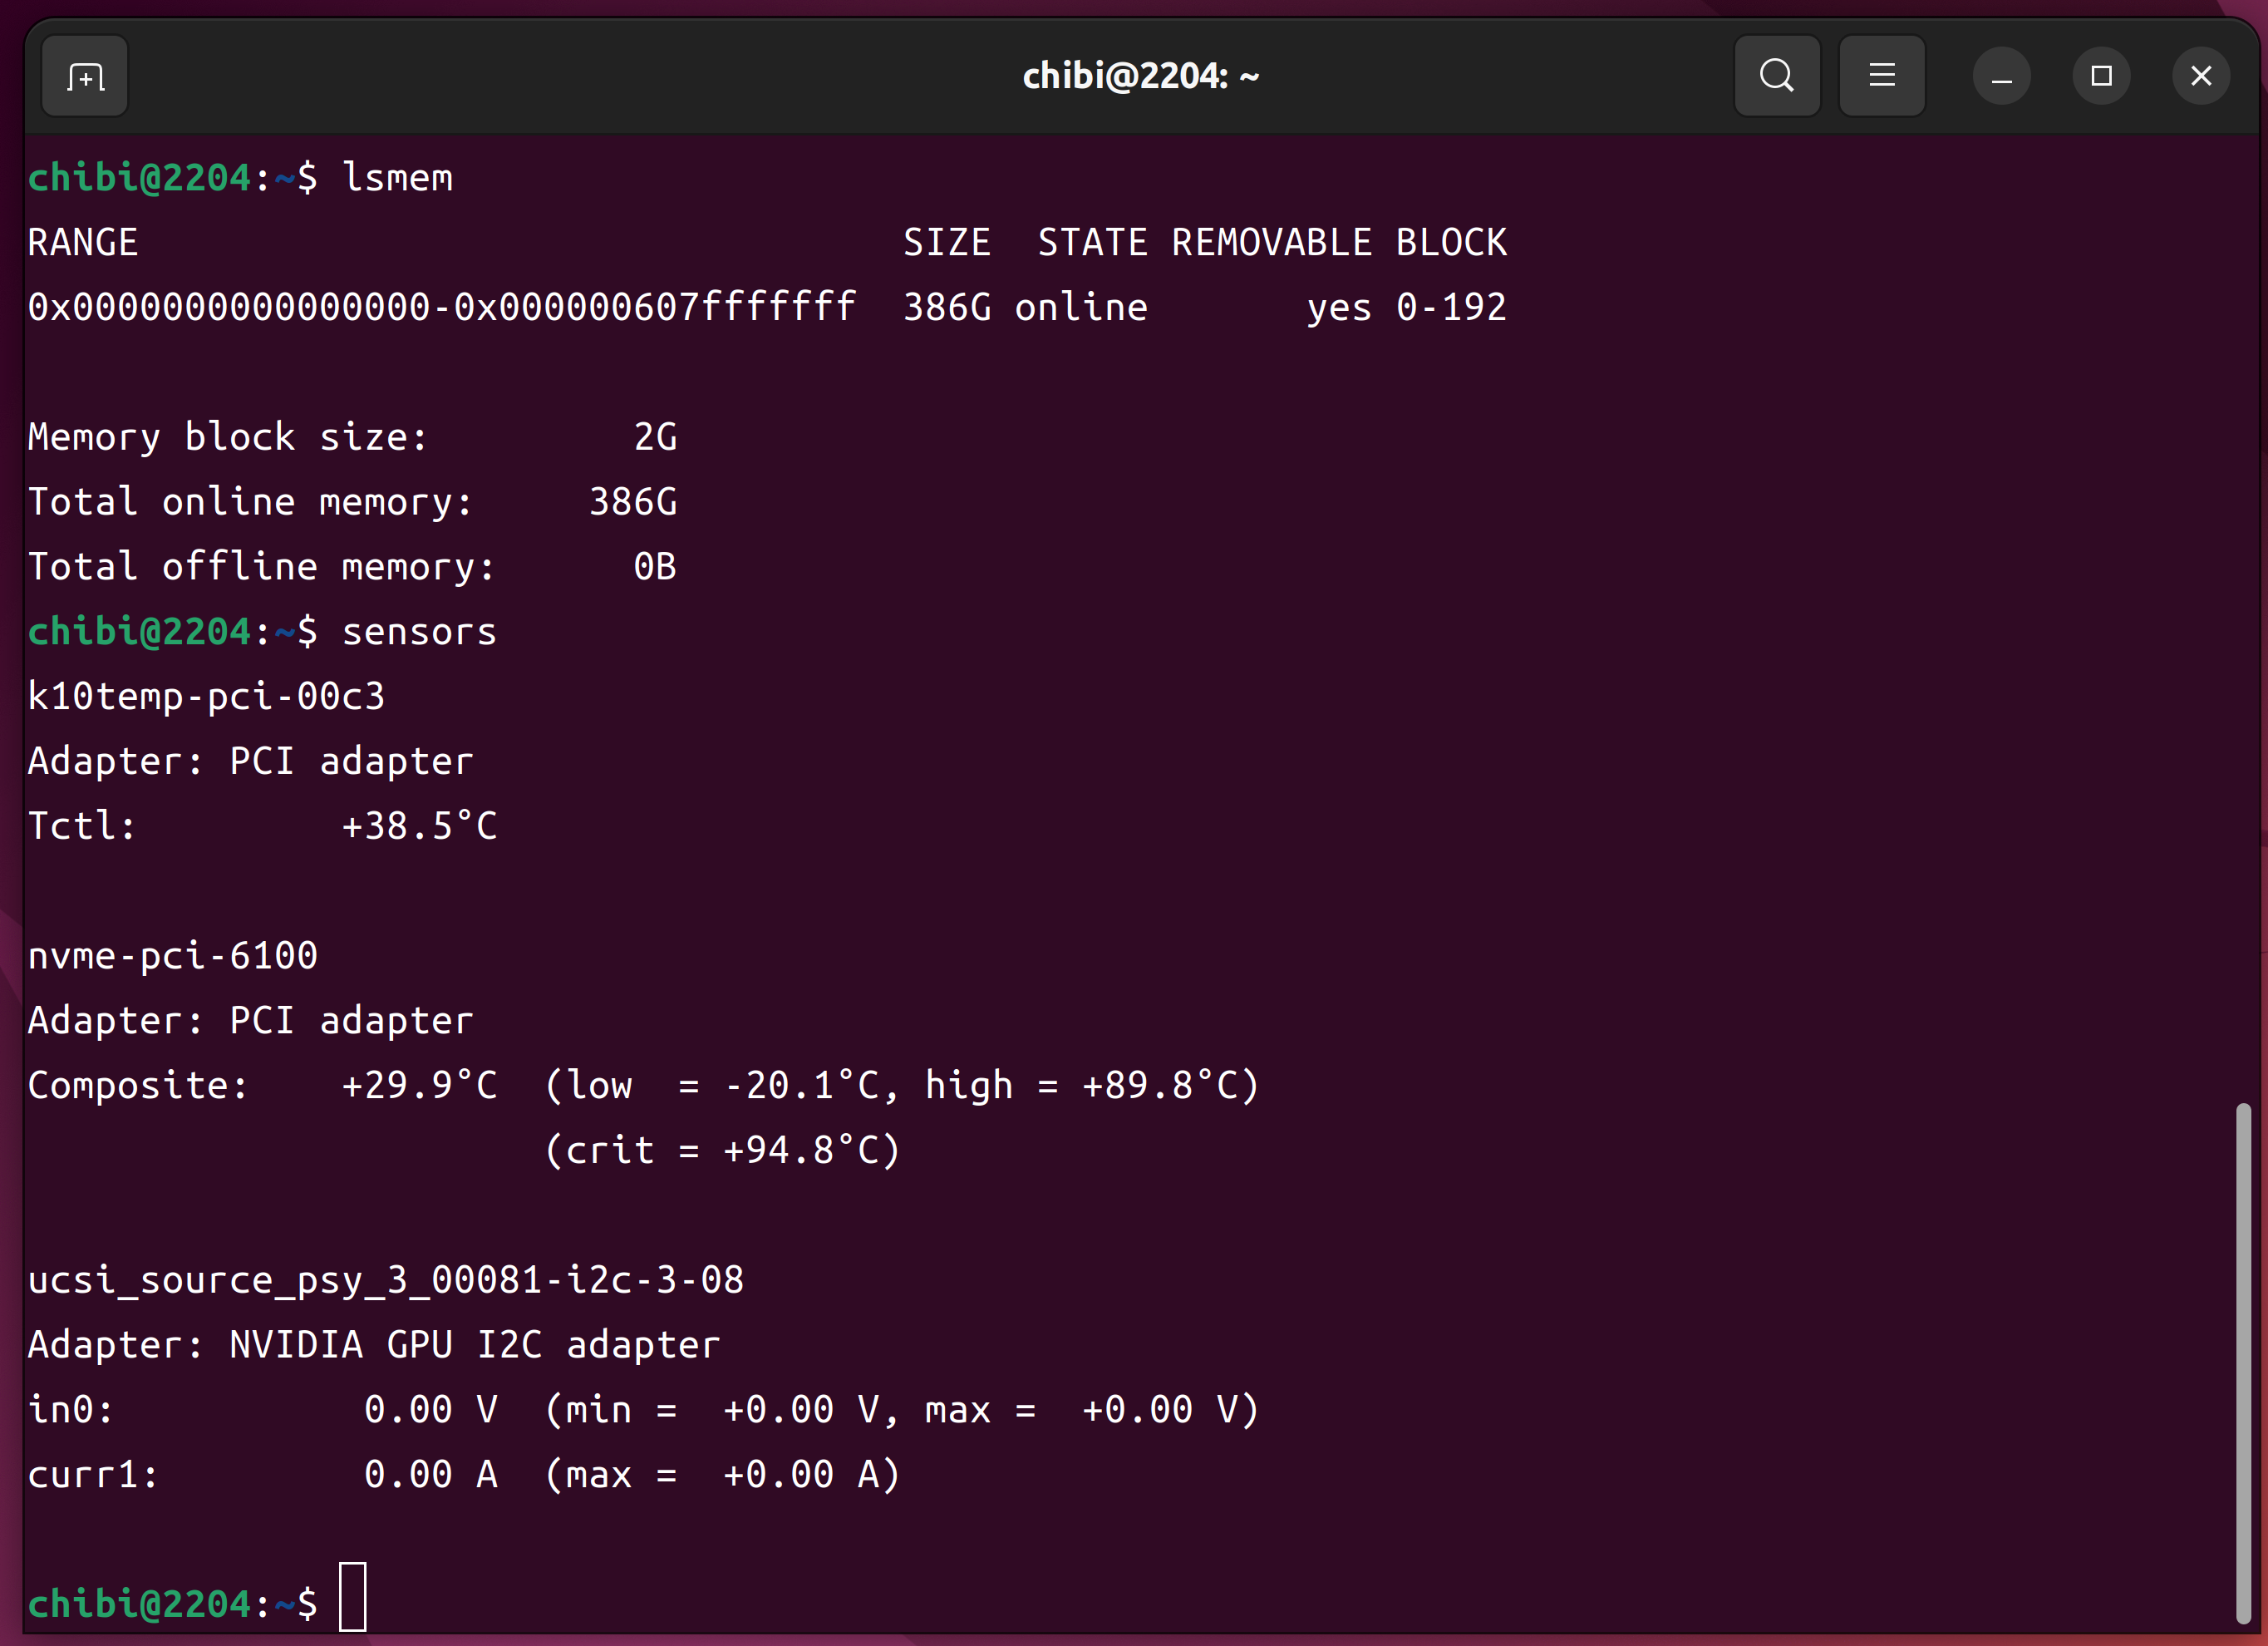This screenshot has width=2268, height=1646.
Task: Open a new terminal tab
Action: pyautogui.click(x=85, y=77)
